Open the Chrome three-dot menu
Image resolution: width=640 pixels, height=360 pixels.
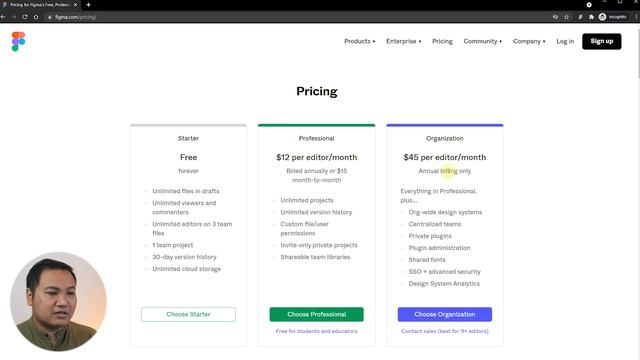tap(636, 17)
